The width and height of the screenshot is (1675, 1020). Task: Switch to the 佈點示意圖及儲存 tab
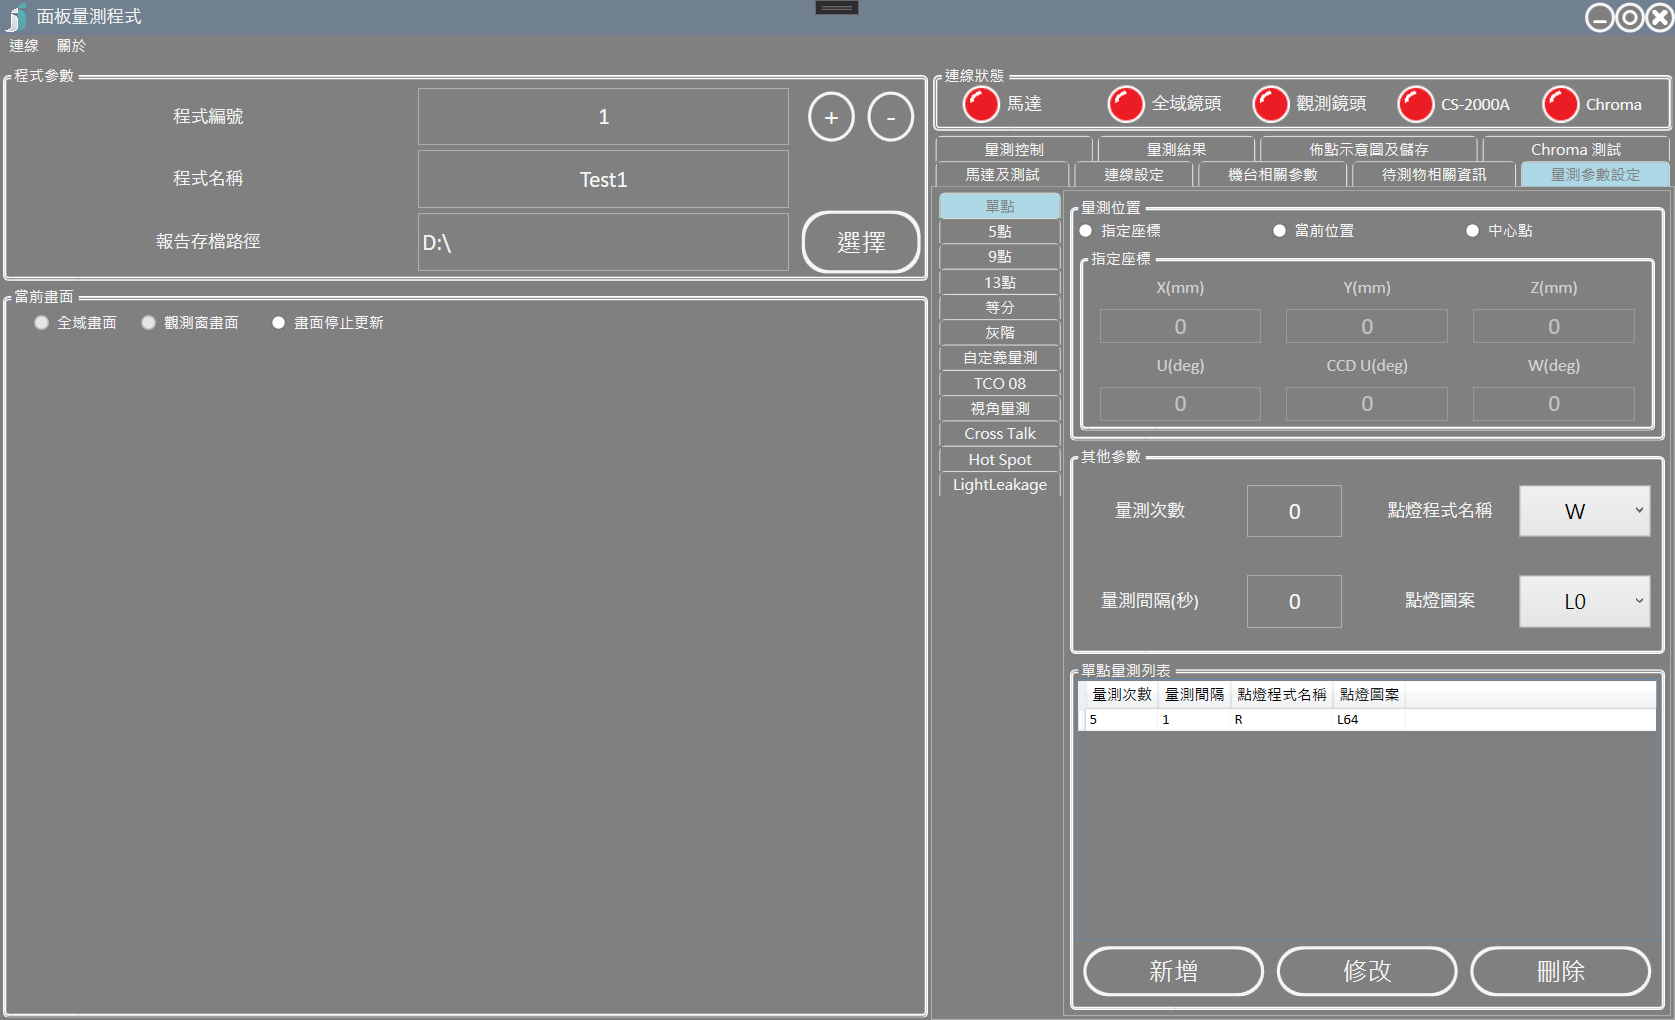[x=1369, y=149]
